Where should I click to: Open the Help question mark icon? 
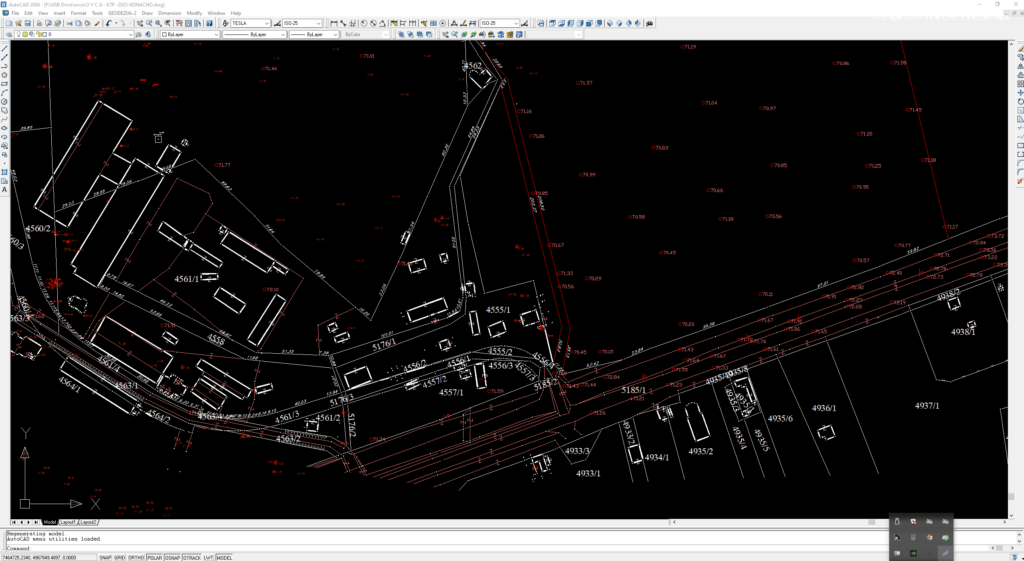(x=209, y=22)
